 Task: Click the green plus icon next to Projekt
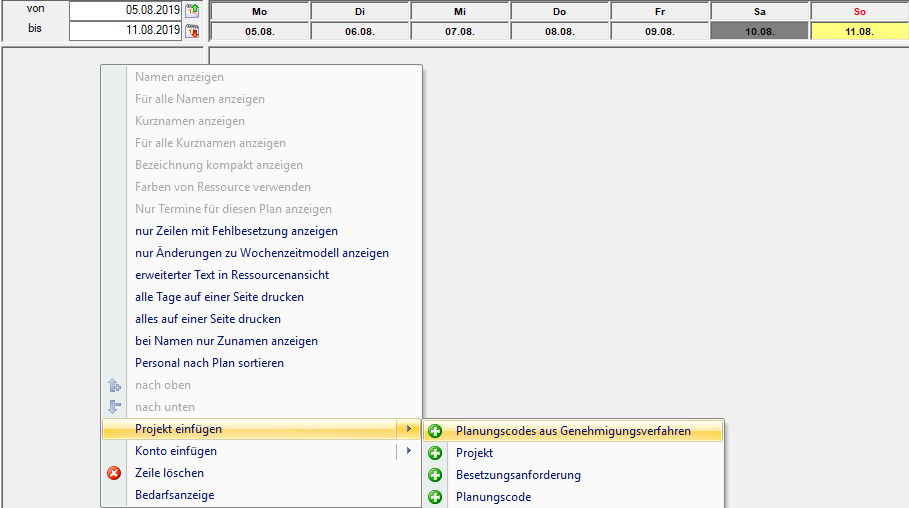[435, 453]
